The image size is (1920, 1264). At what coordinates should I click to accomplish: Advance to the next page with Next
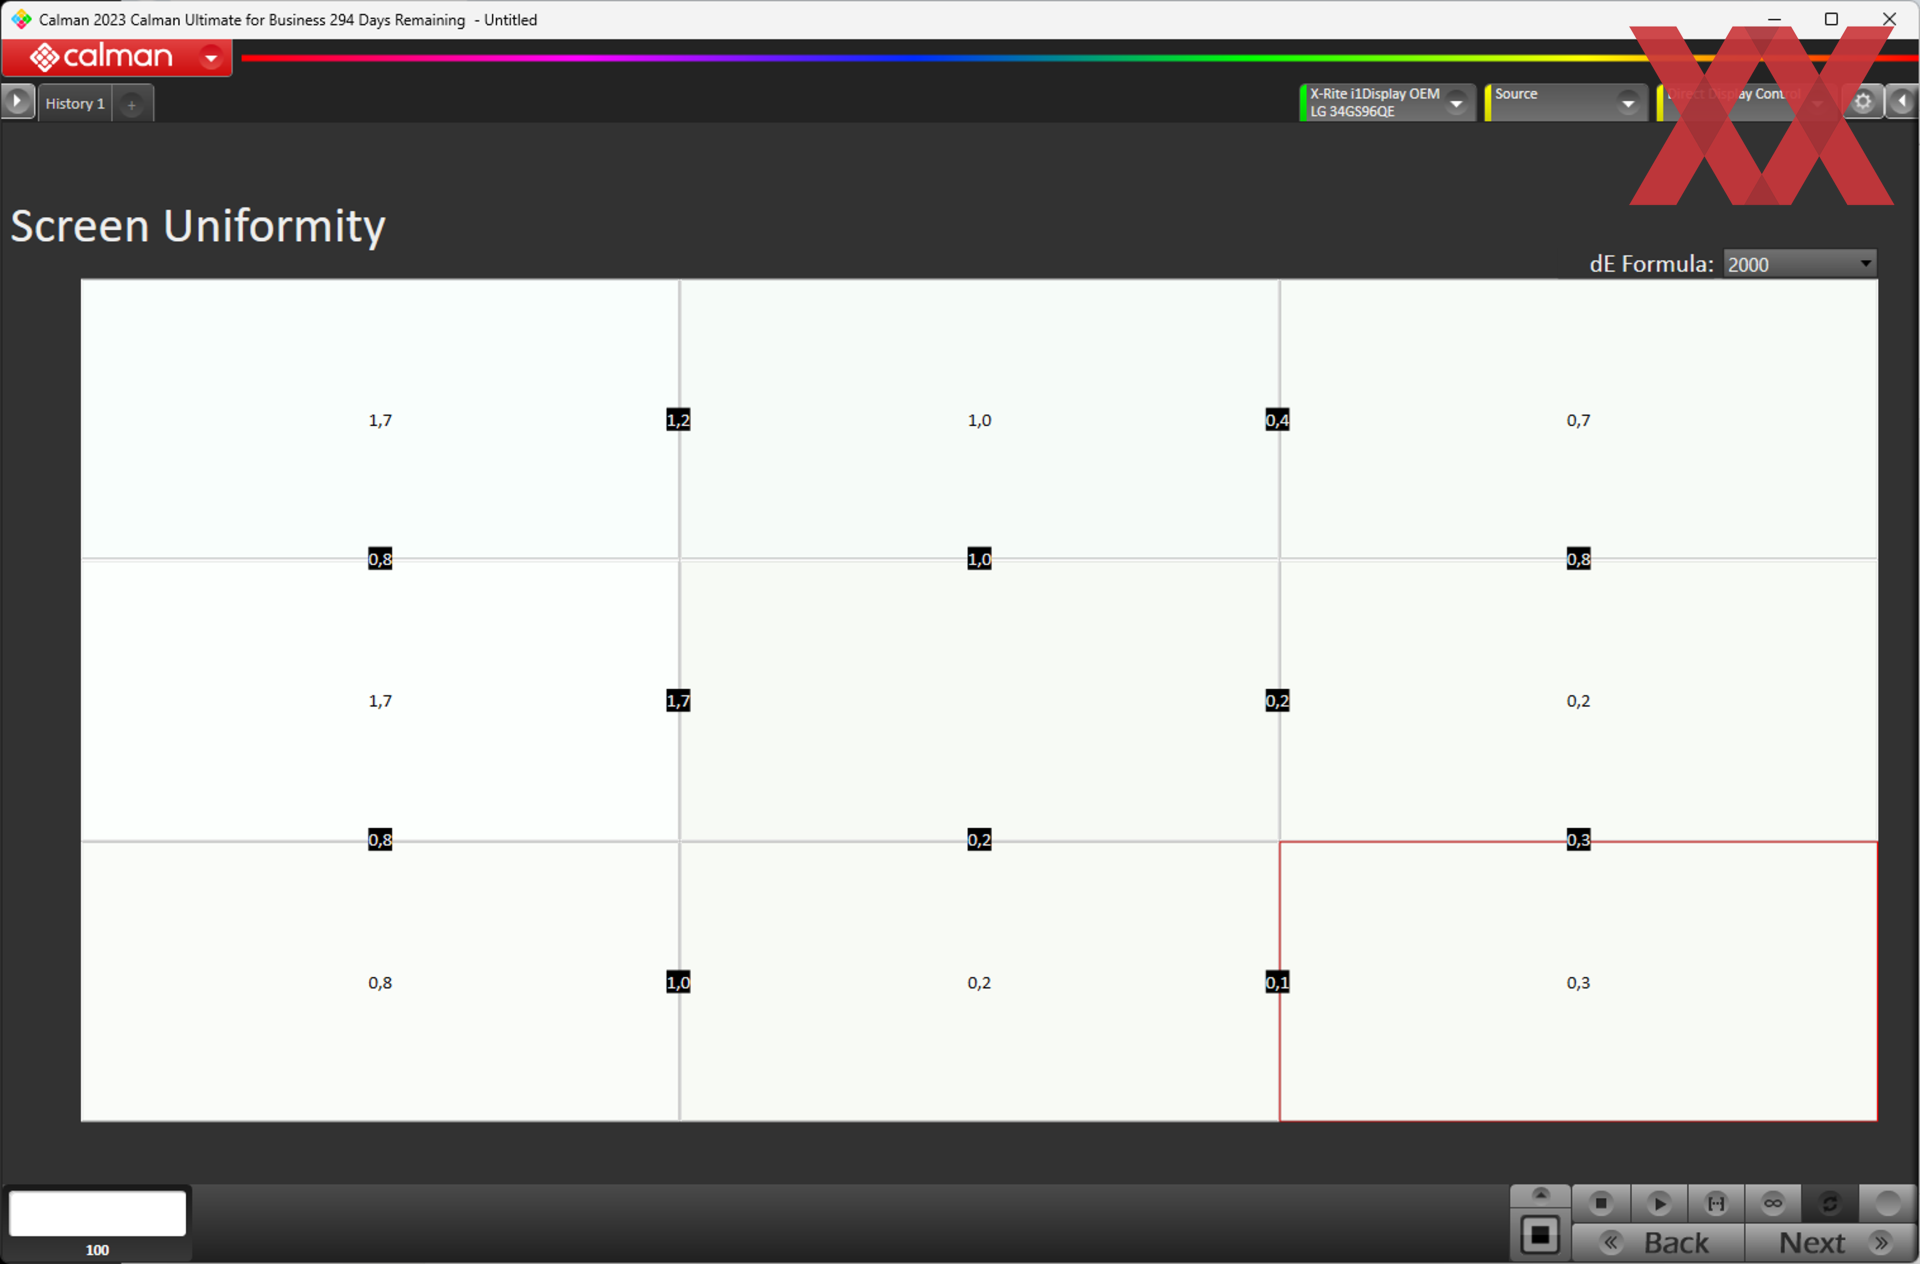click(x=1831, y=1242)
